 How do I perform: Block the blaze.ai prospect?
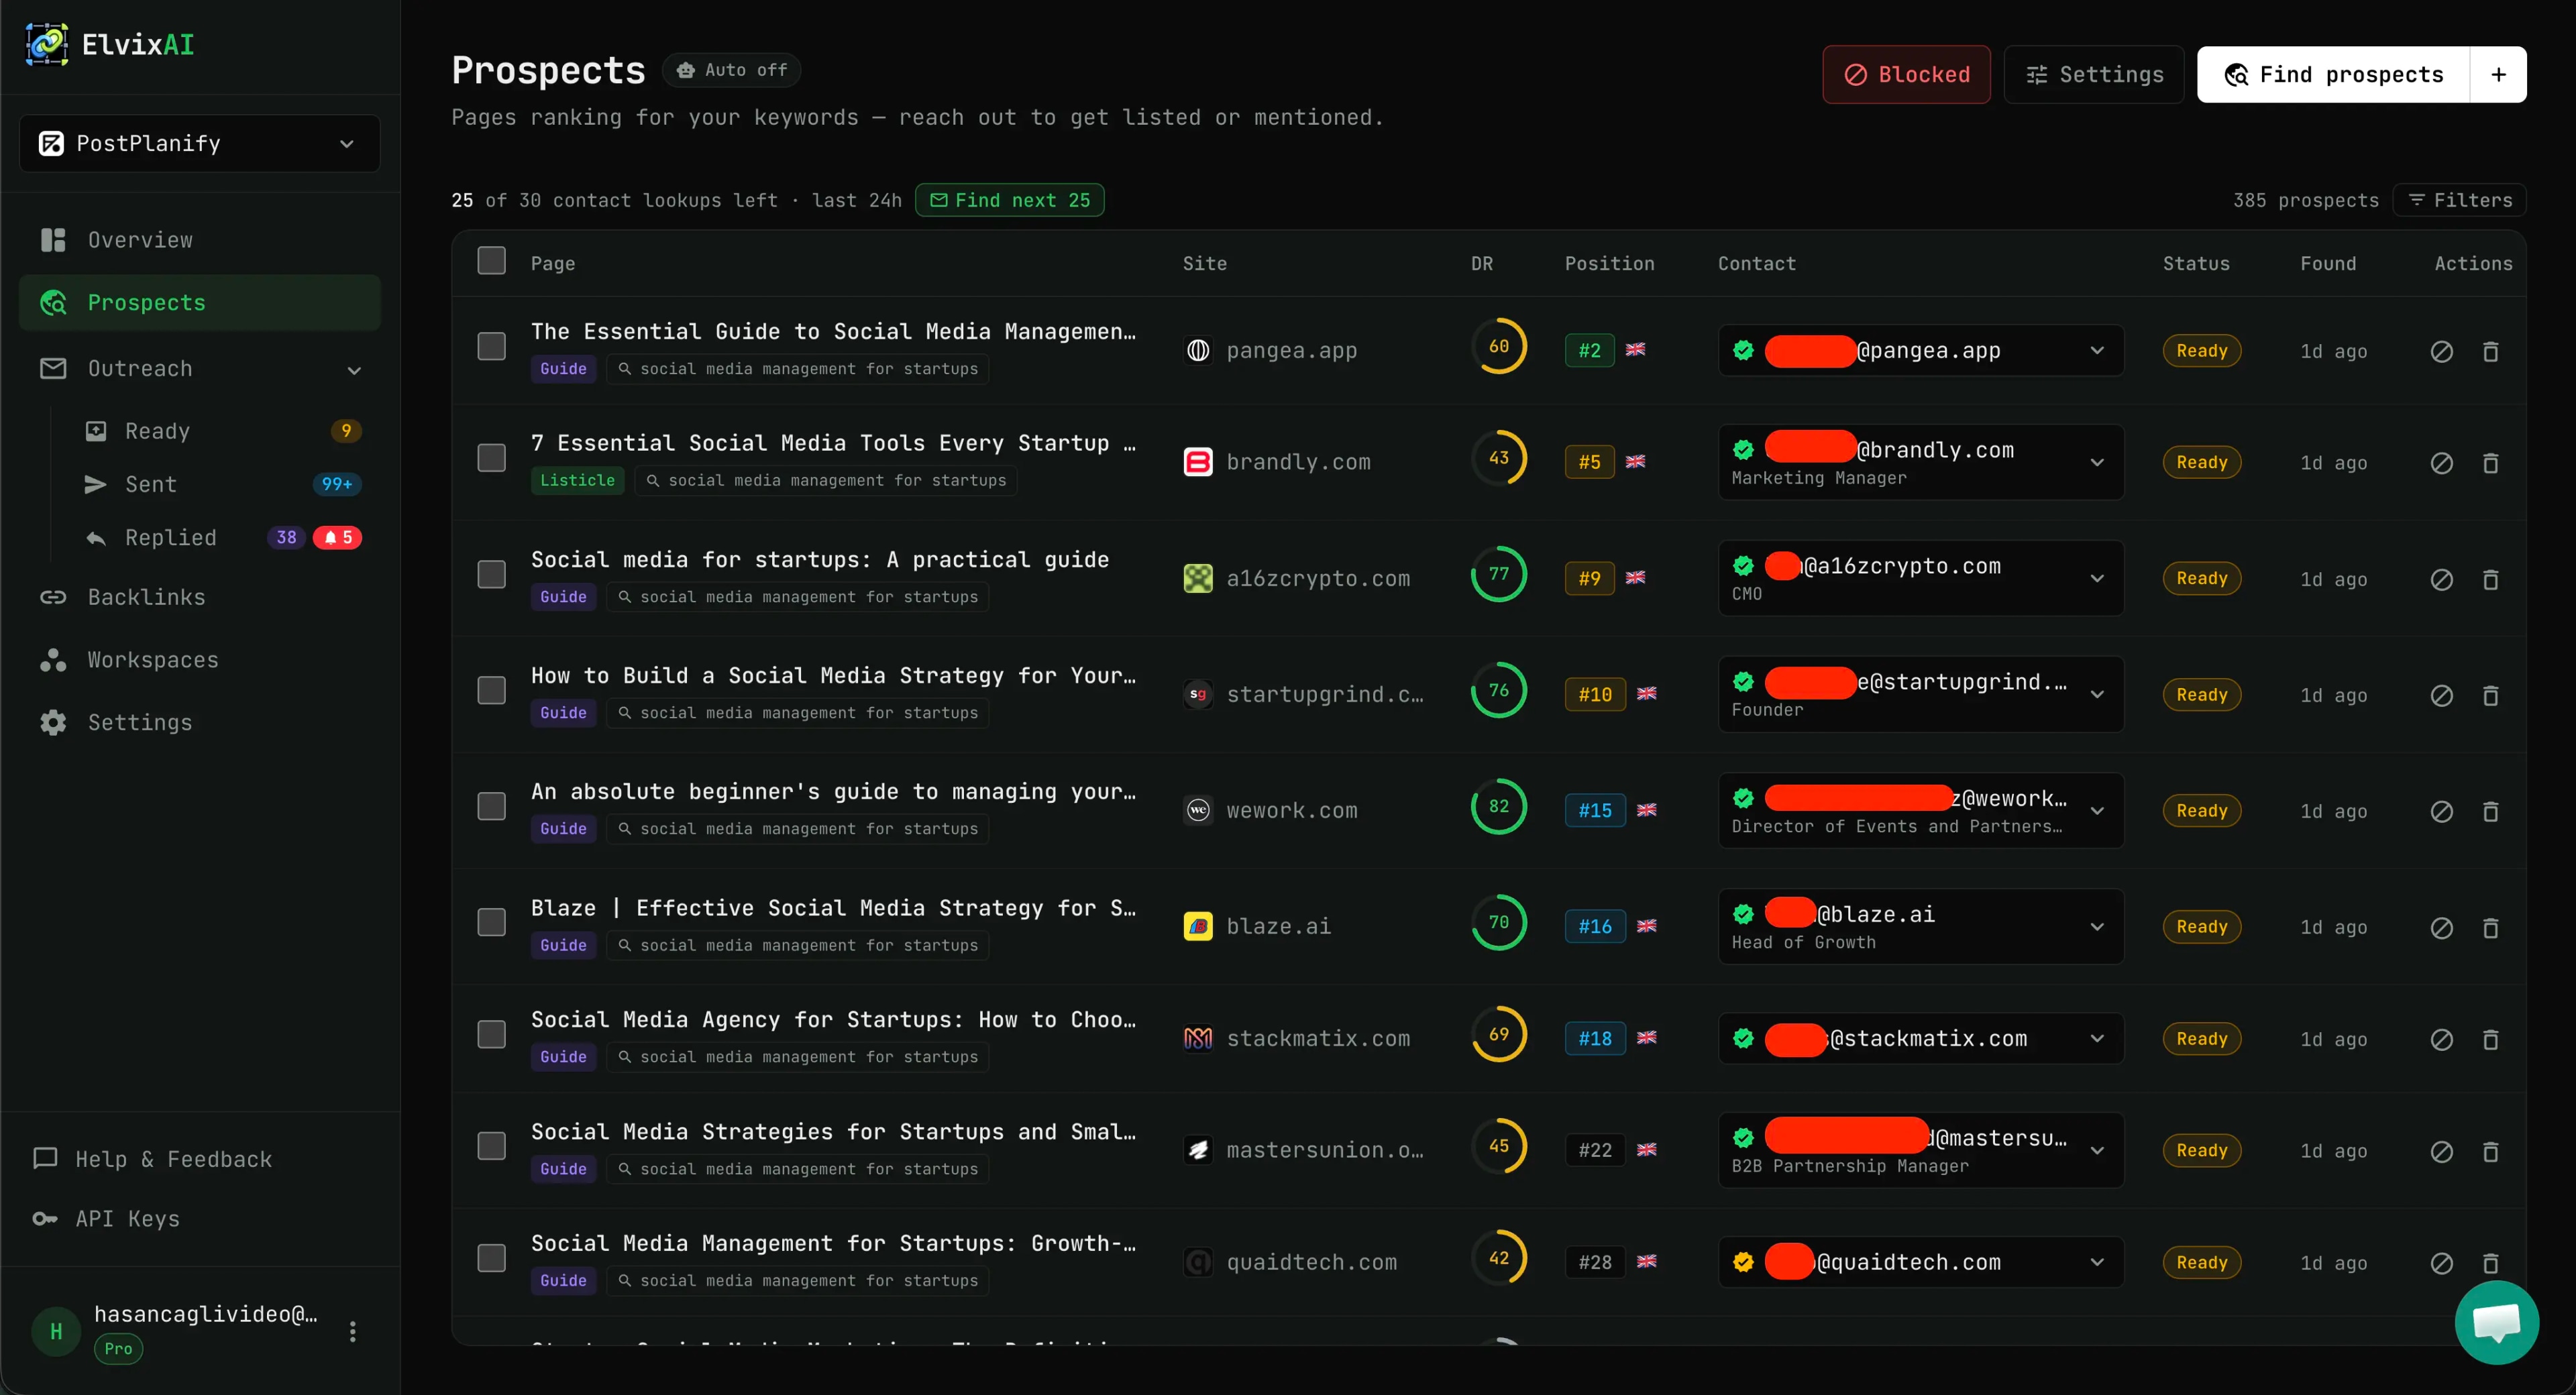[2441, 927]
